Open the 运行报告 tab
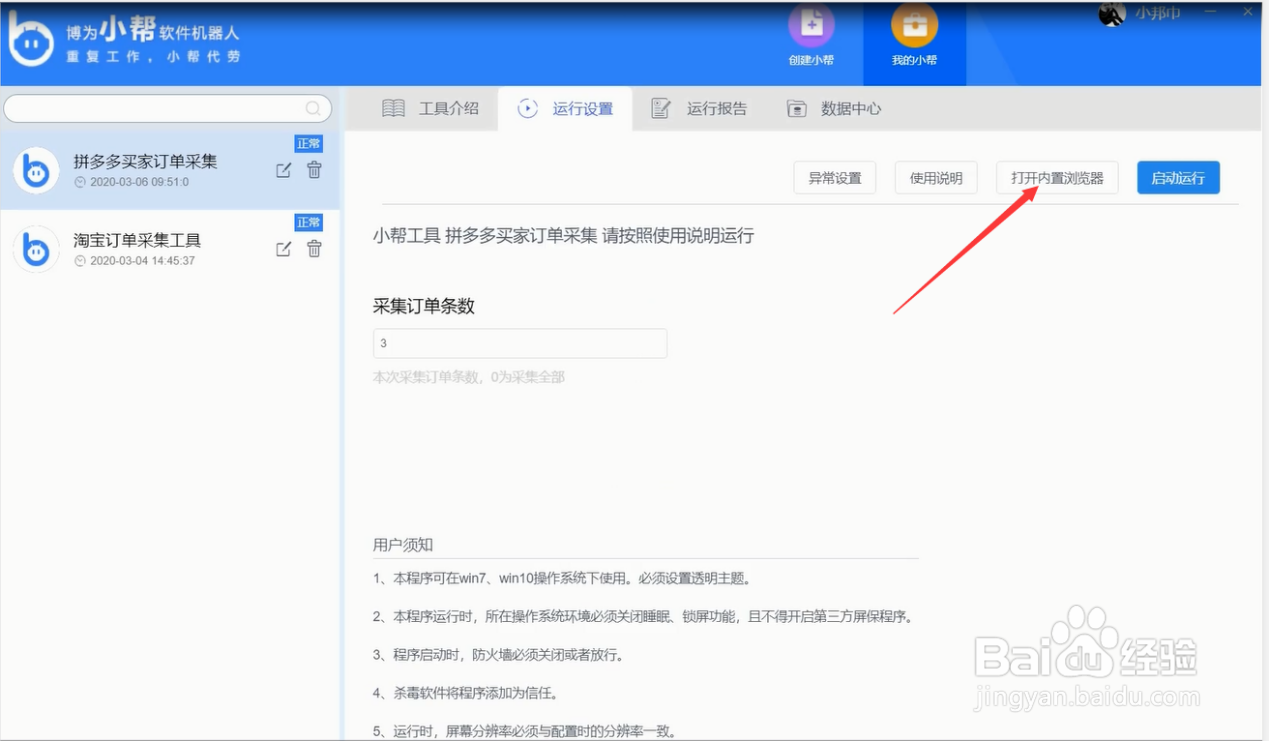The height and width of the screenshot is (741, 1269). 699,108
